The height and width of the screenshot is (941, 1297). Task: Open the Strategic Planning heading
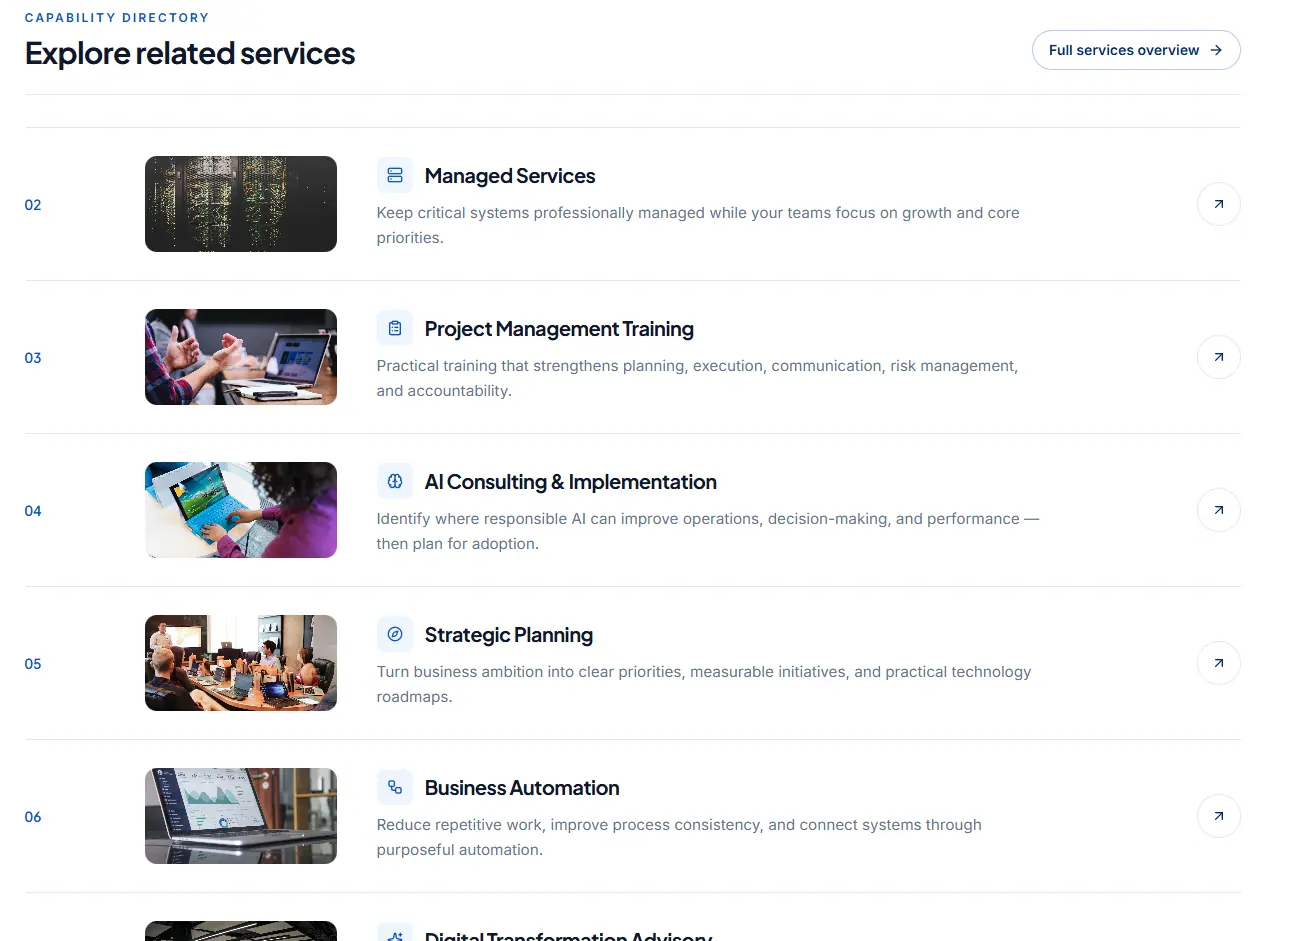tap(508, 635)
